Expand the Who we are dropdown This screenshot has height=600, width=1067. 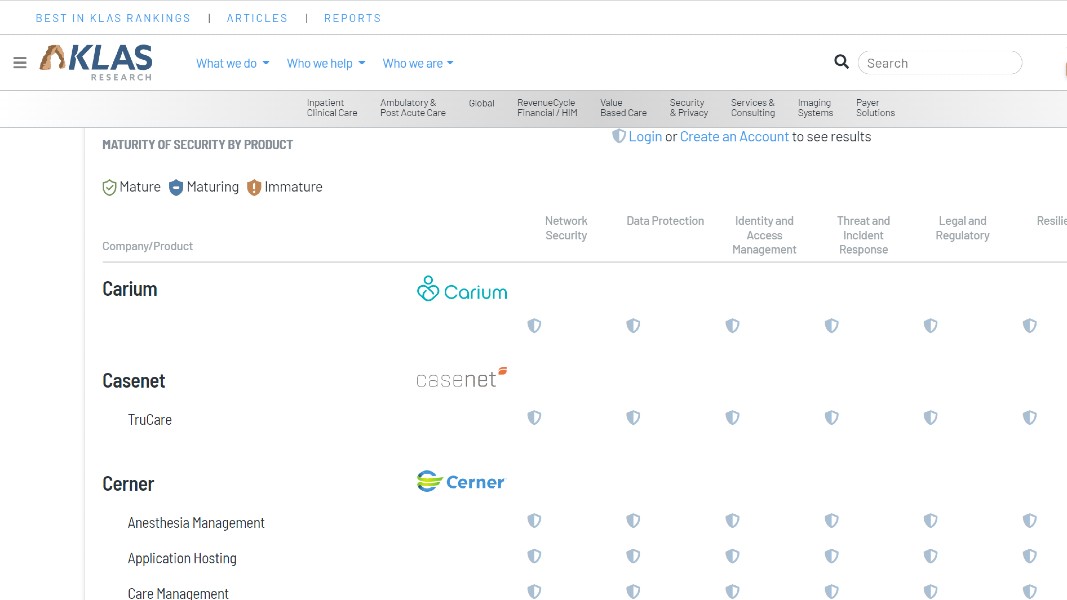tap(418, 63)
